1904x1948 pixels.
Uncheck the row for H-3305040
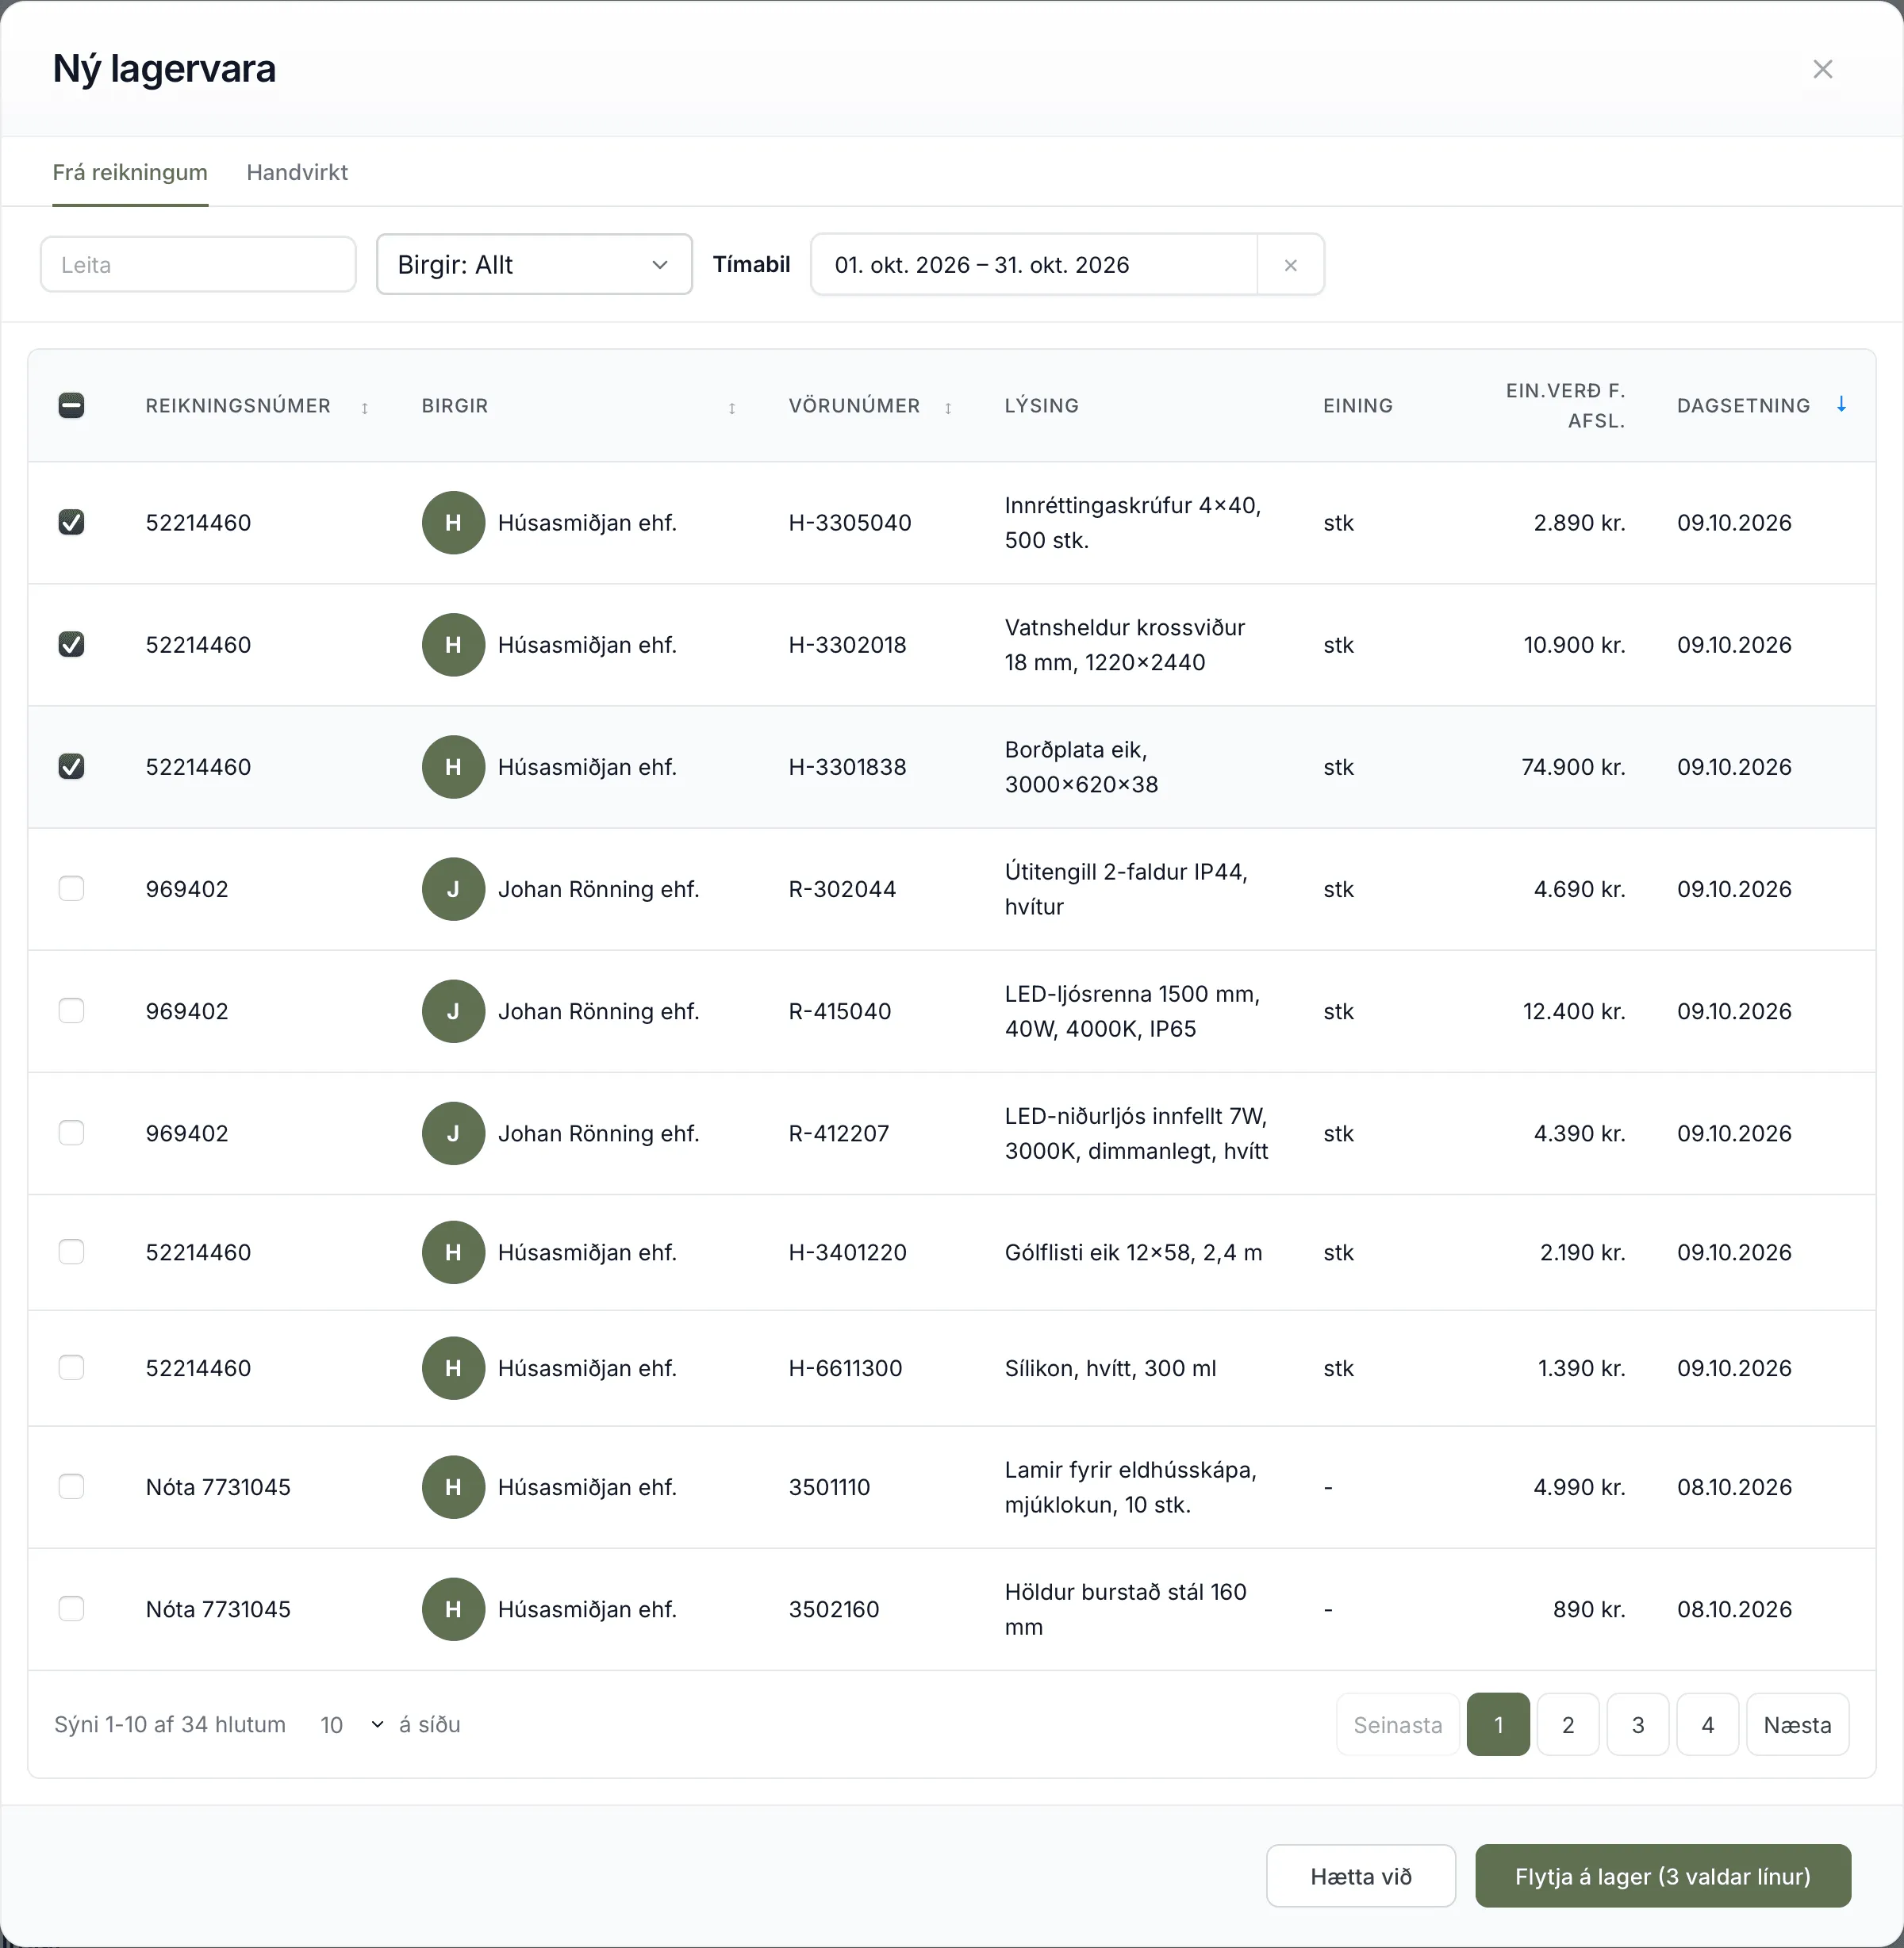point(71,522)
